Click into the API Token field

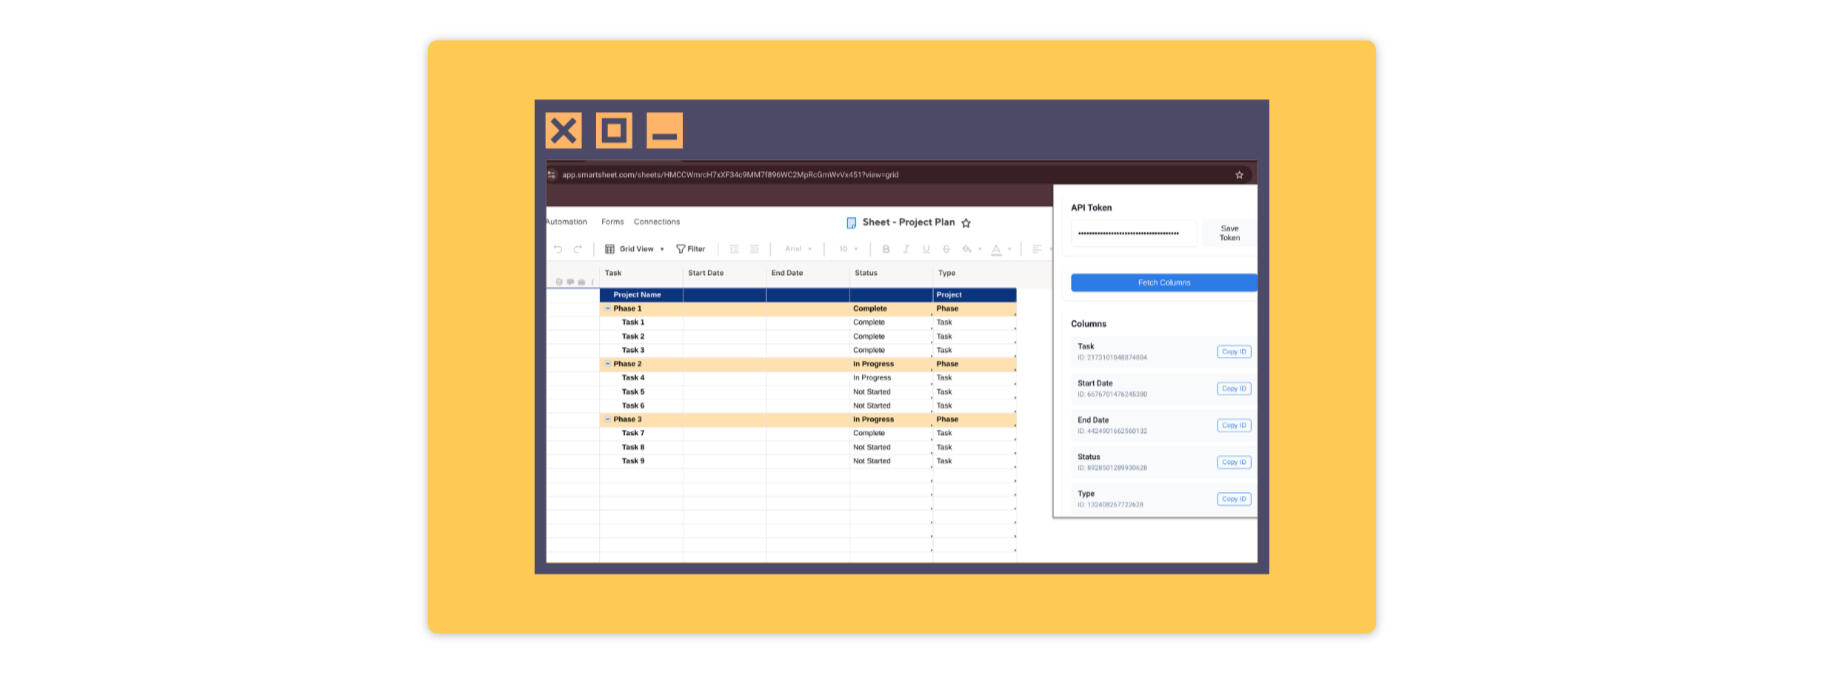[x=1132, y=233]
